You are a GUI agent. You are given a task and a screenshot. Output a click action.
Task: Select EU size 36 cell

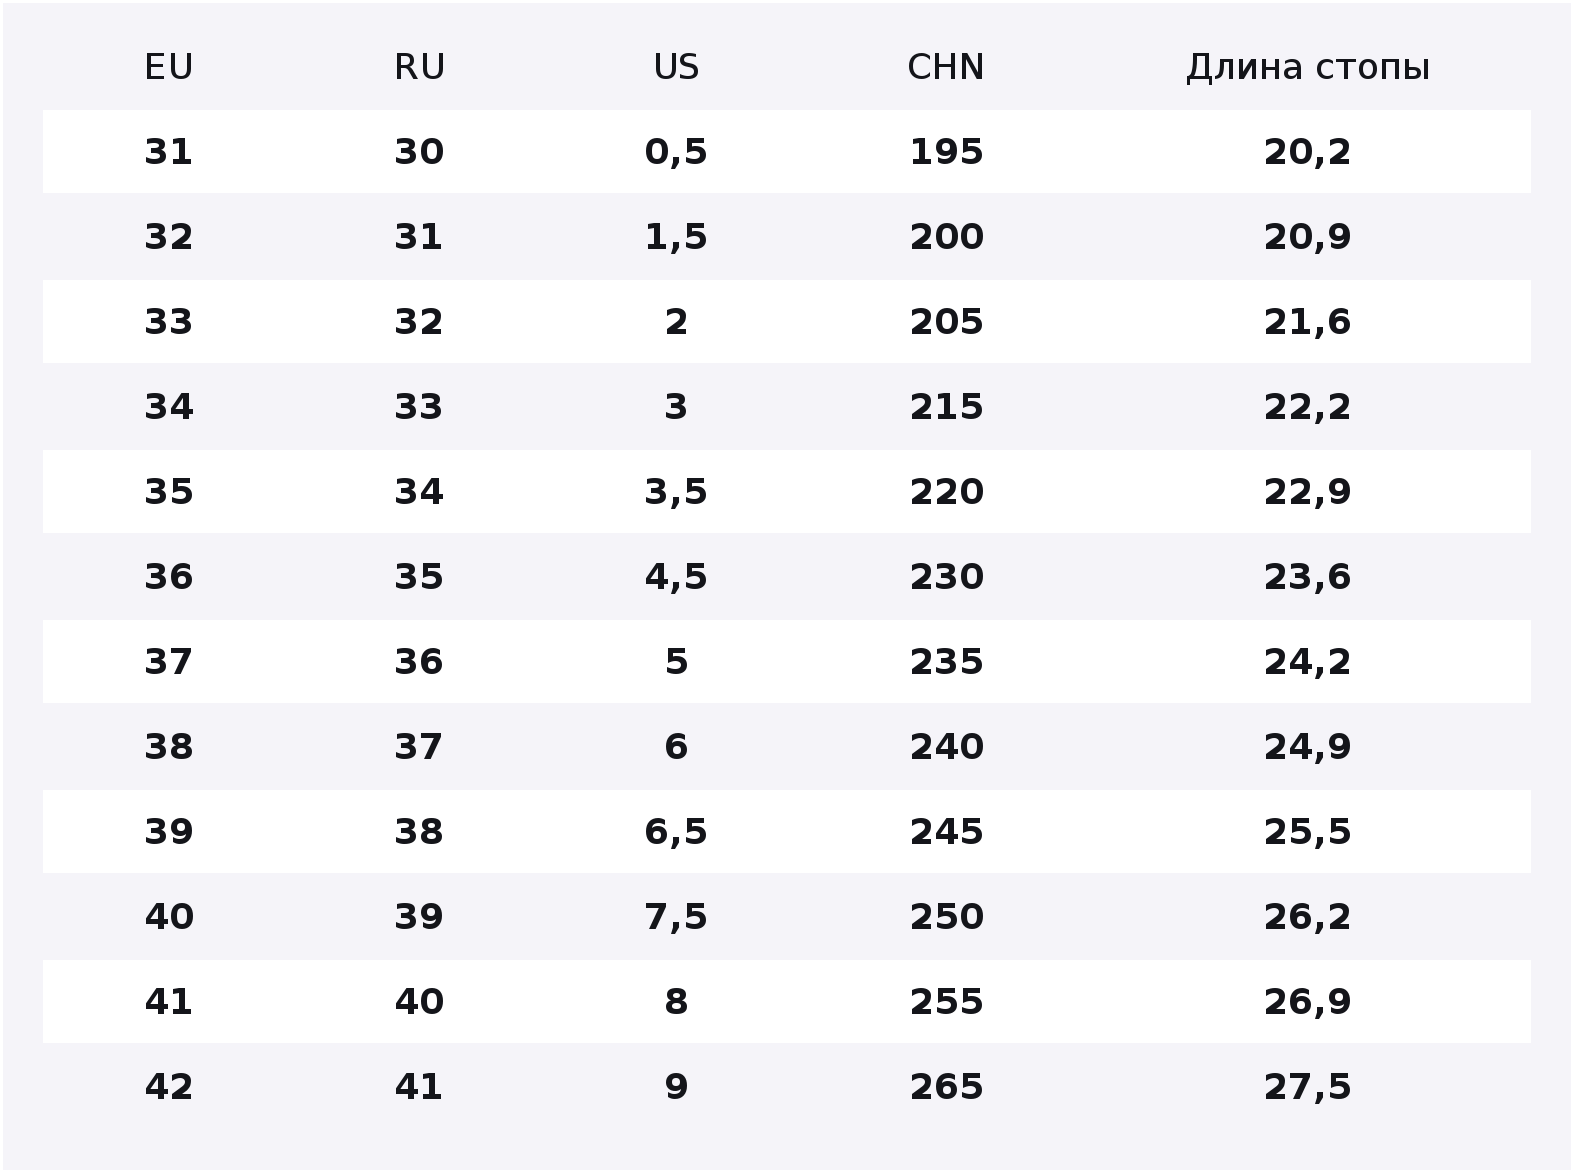168,577
